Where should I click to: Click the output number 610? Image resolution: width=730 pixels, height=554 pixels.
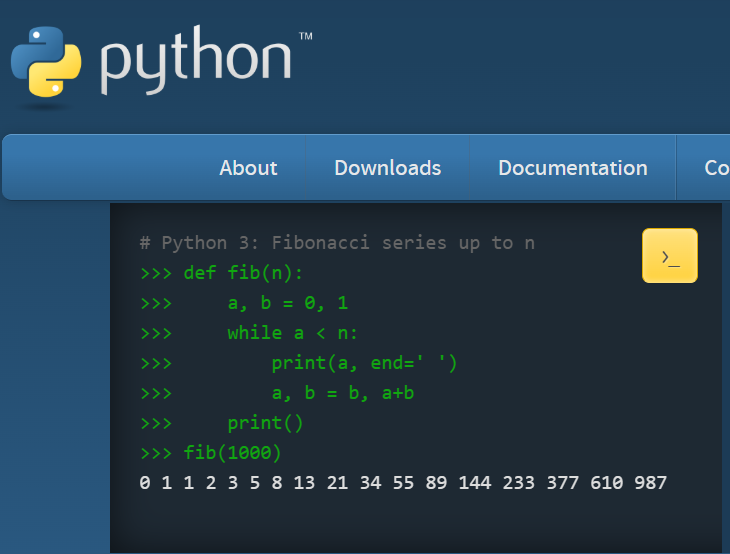606,483
